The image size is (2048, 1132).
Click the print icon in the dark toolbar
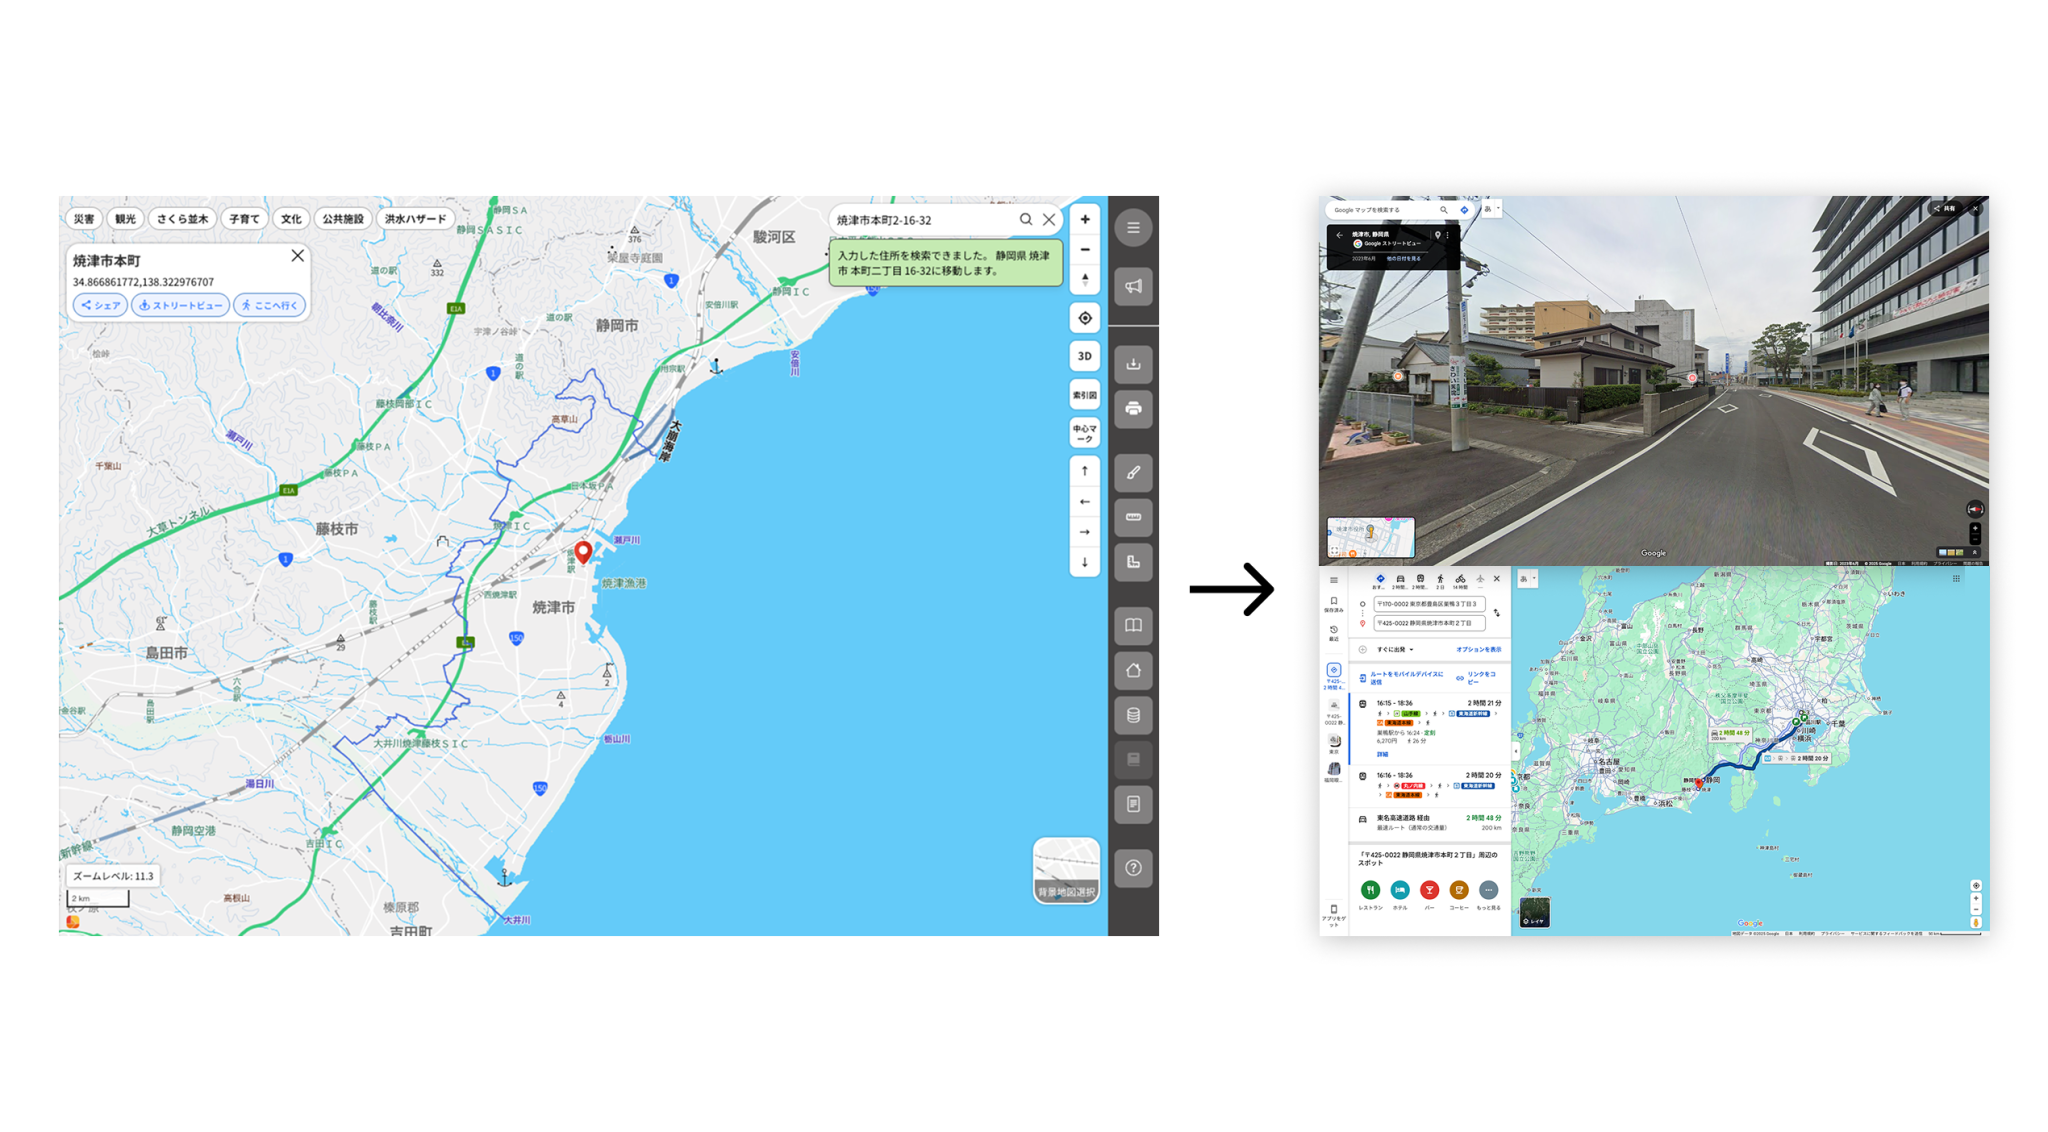pos(1133,410)
